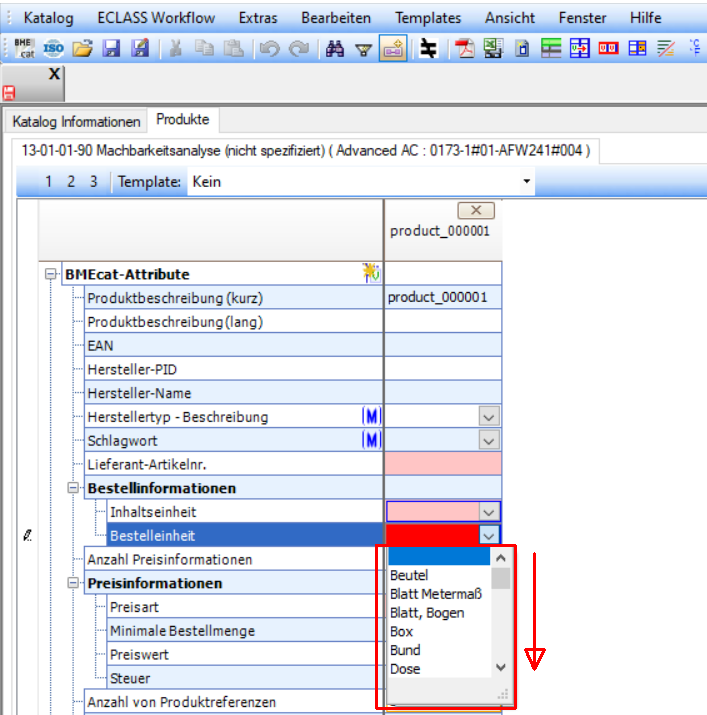The height and width of the screenshot is (715, 707).
Task: Toggle the highlighted add-property toolbar icon
Action: [x=393, y=48]
